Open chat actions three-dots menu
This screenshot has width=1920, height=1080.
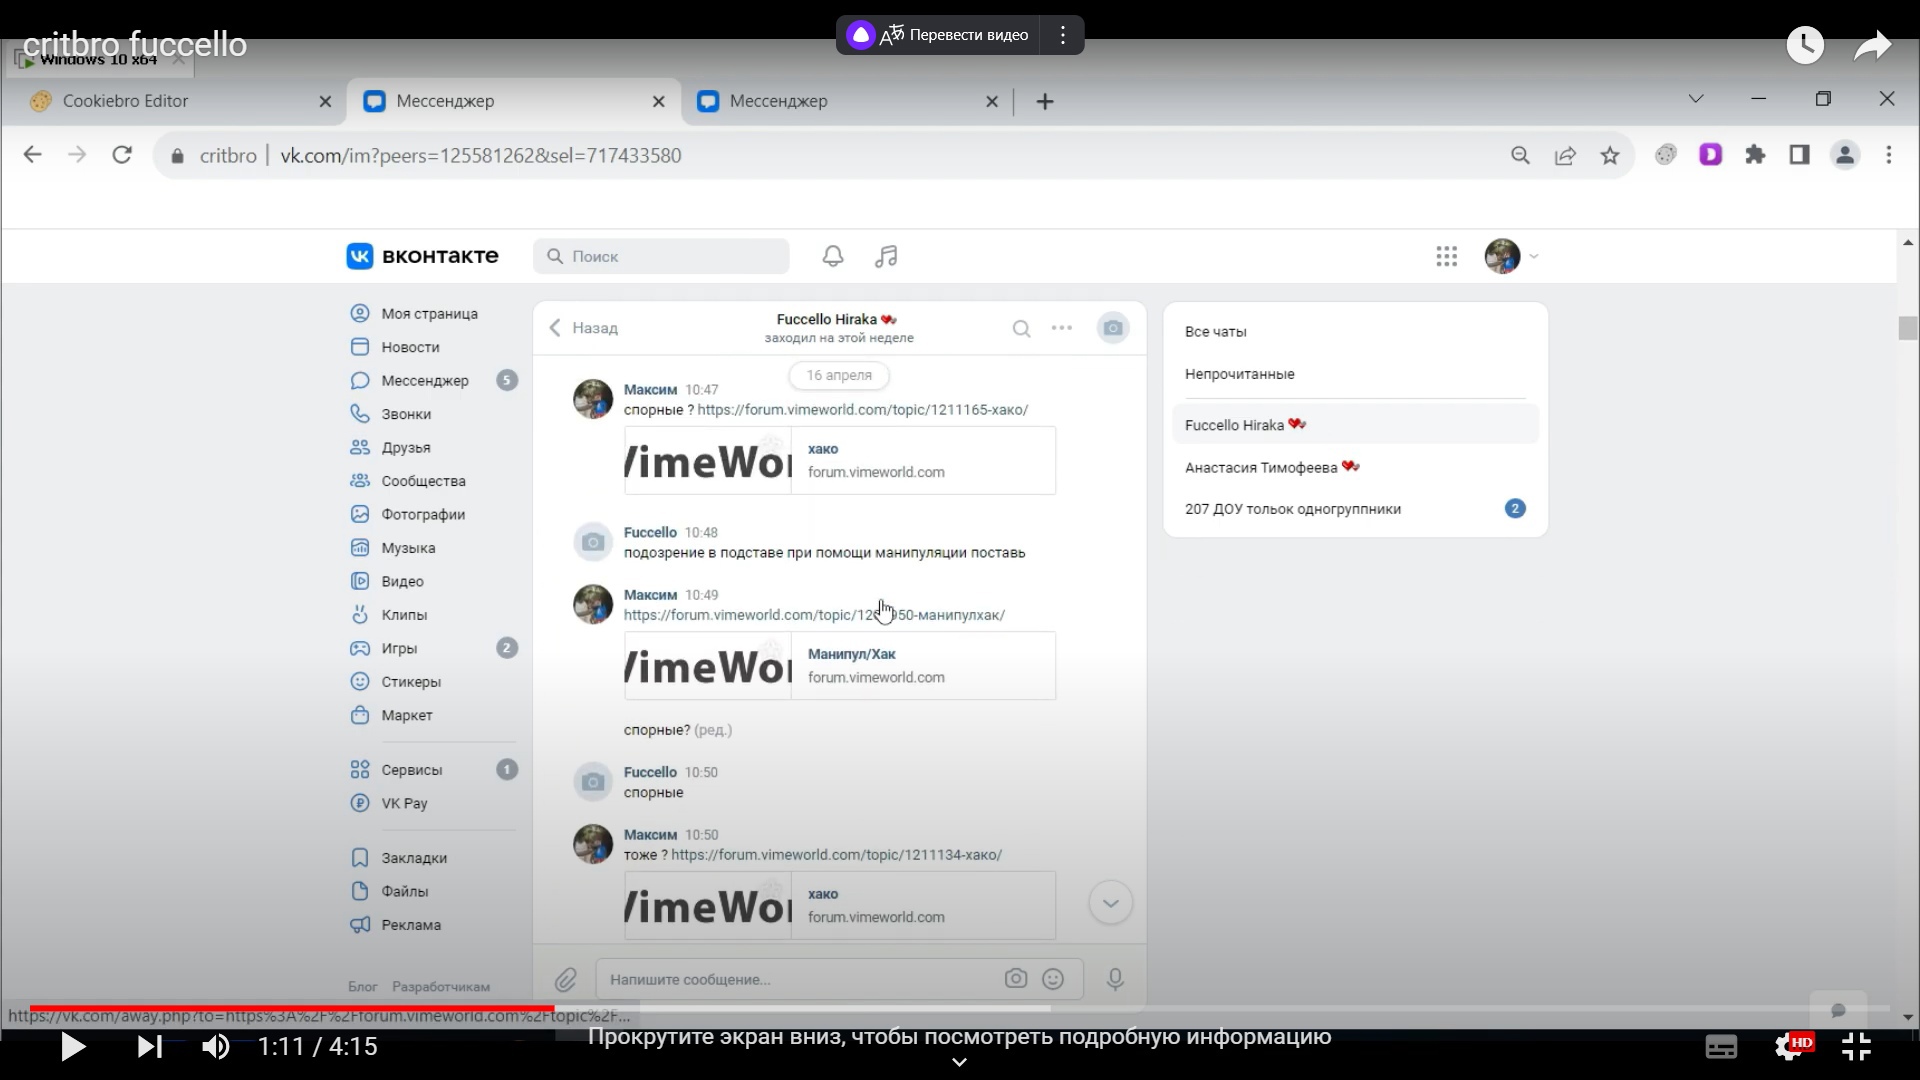click(x=1062, y=328)
